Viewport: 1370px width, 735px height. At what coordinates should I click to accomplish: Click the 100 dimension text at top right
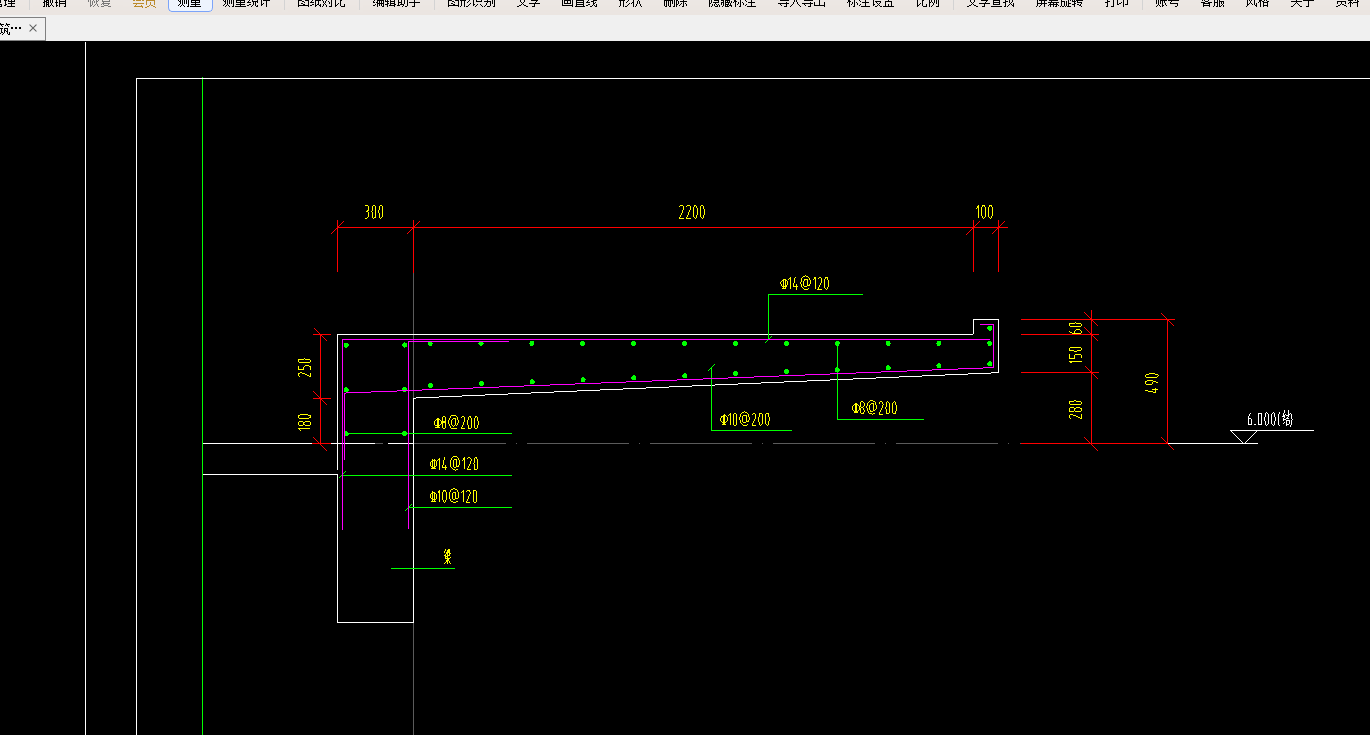point(985,212)
